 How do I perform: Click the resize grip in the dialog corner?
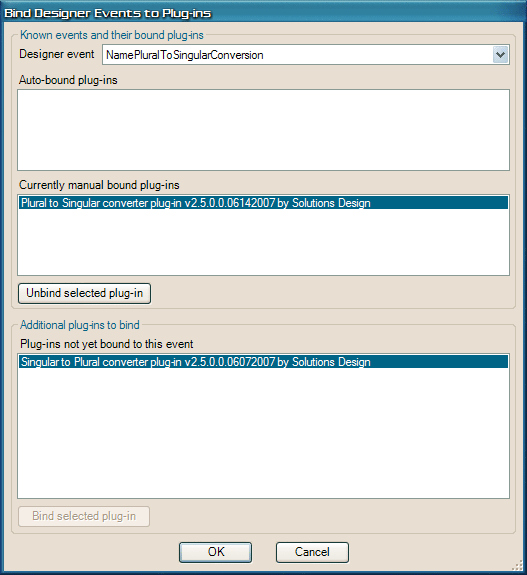517,565
